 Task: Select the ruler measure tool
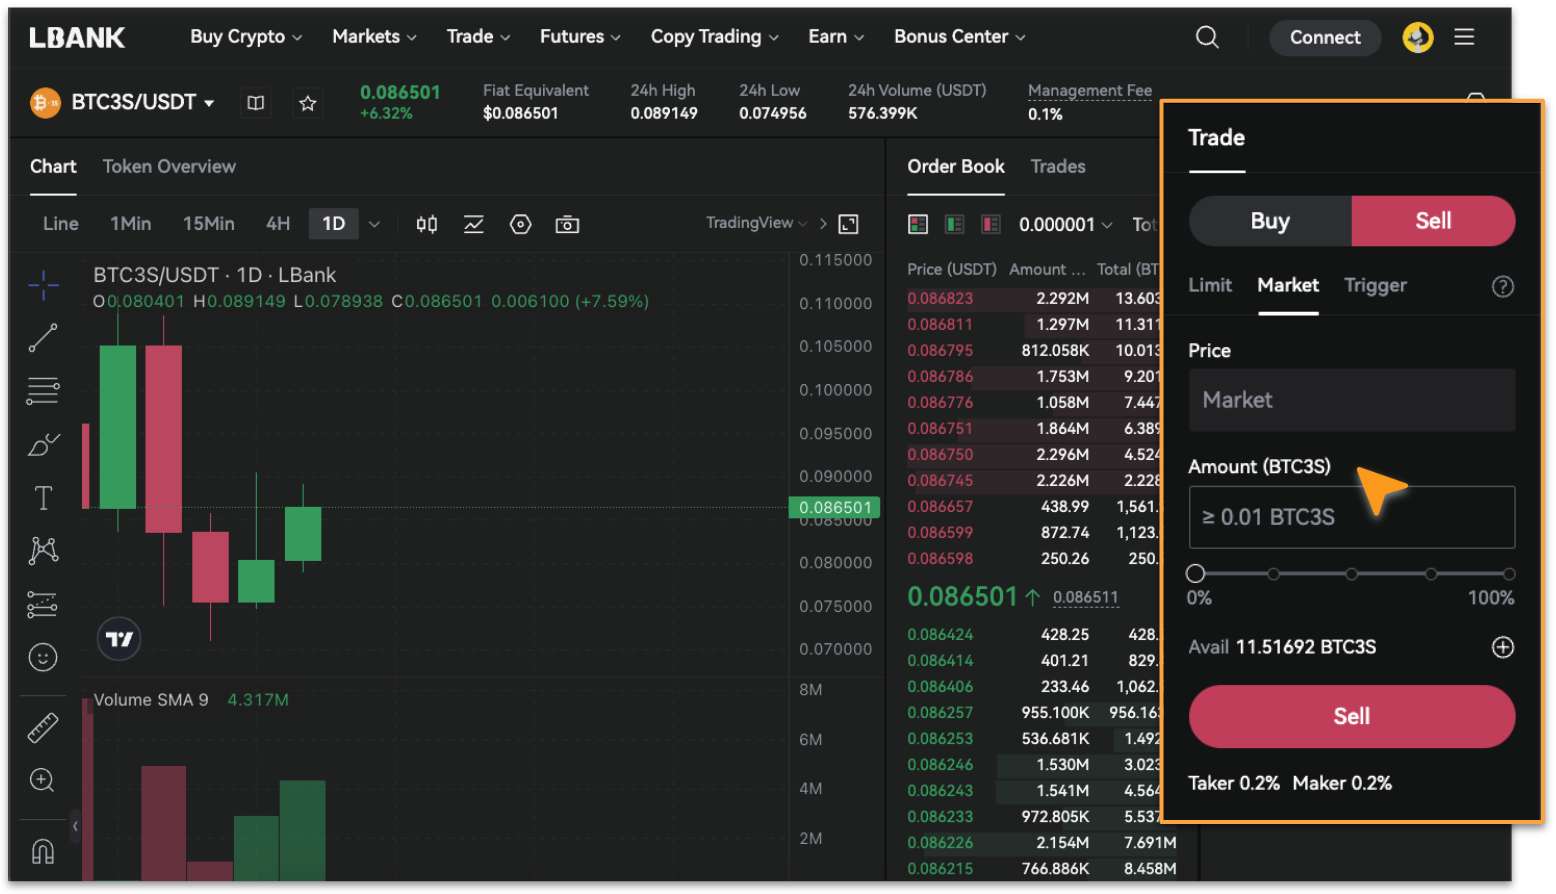pyautogui.click(x=42, y=727)
